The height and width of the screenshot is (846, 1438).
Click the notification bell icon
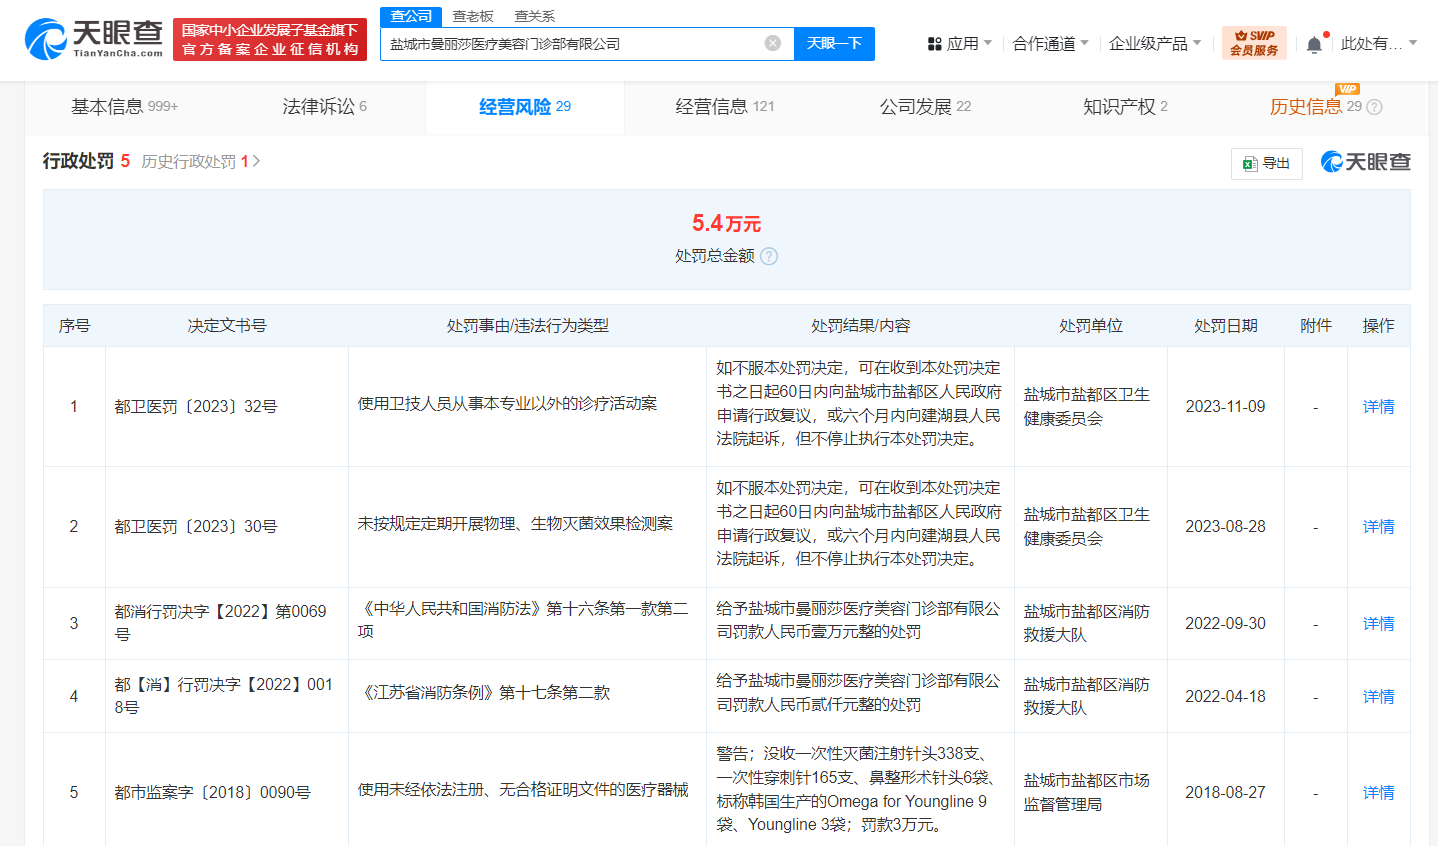(x=1314, y=44)
